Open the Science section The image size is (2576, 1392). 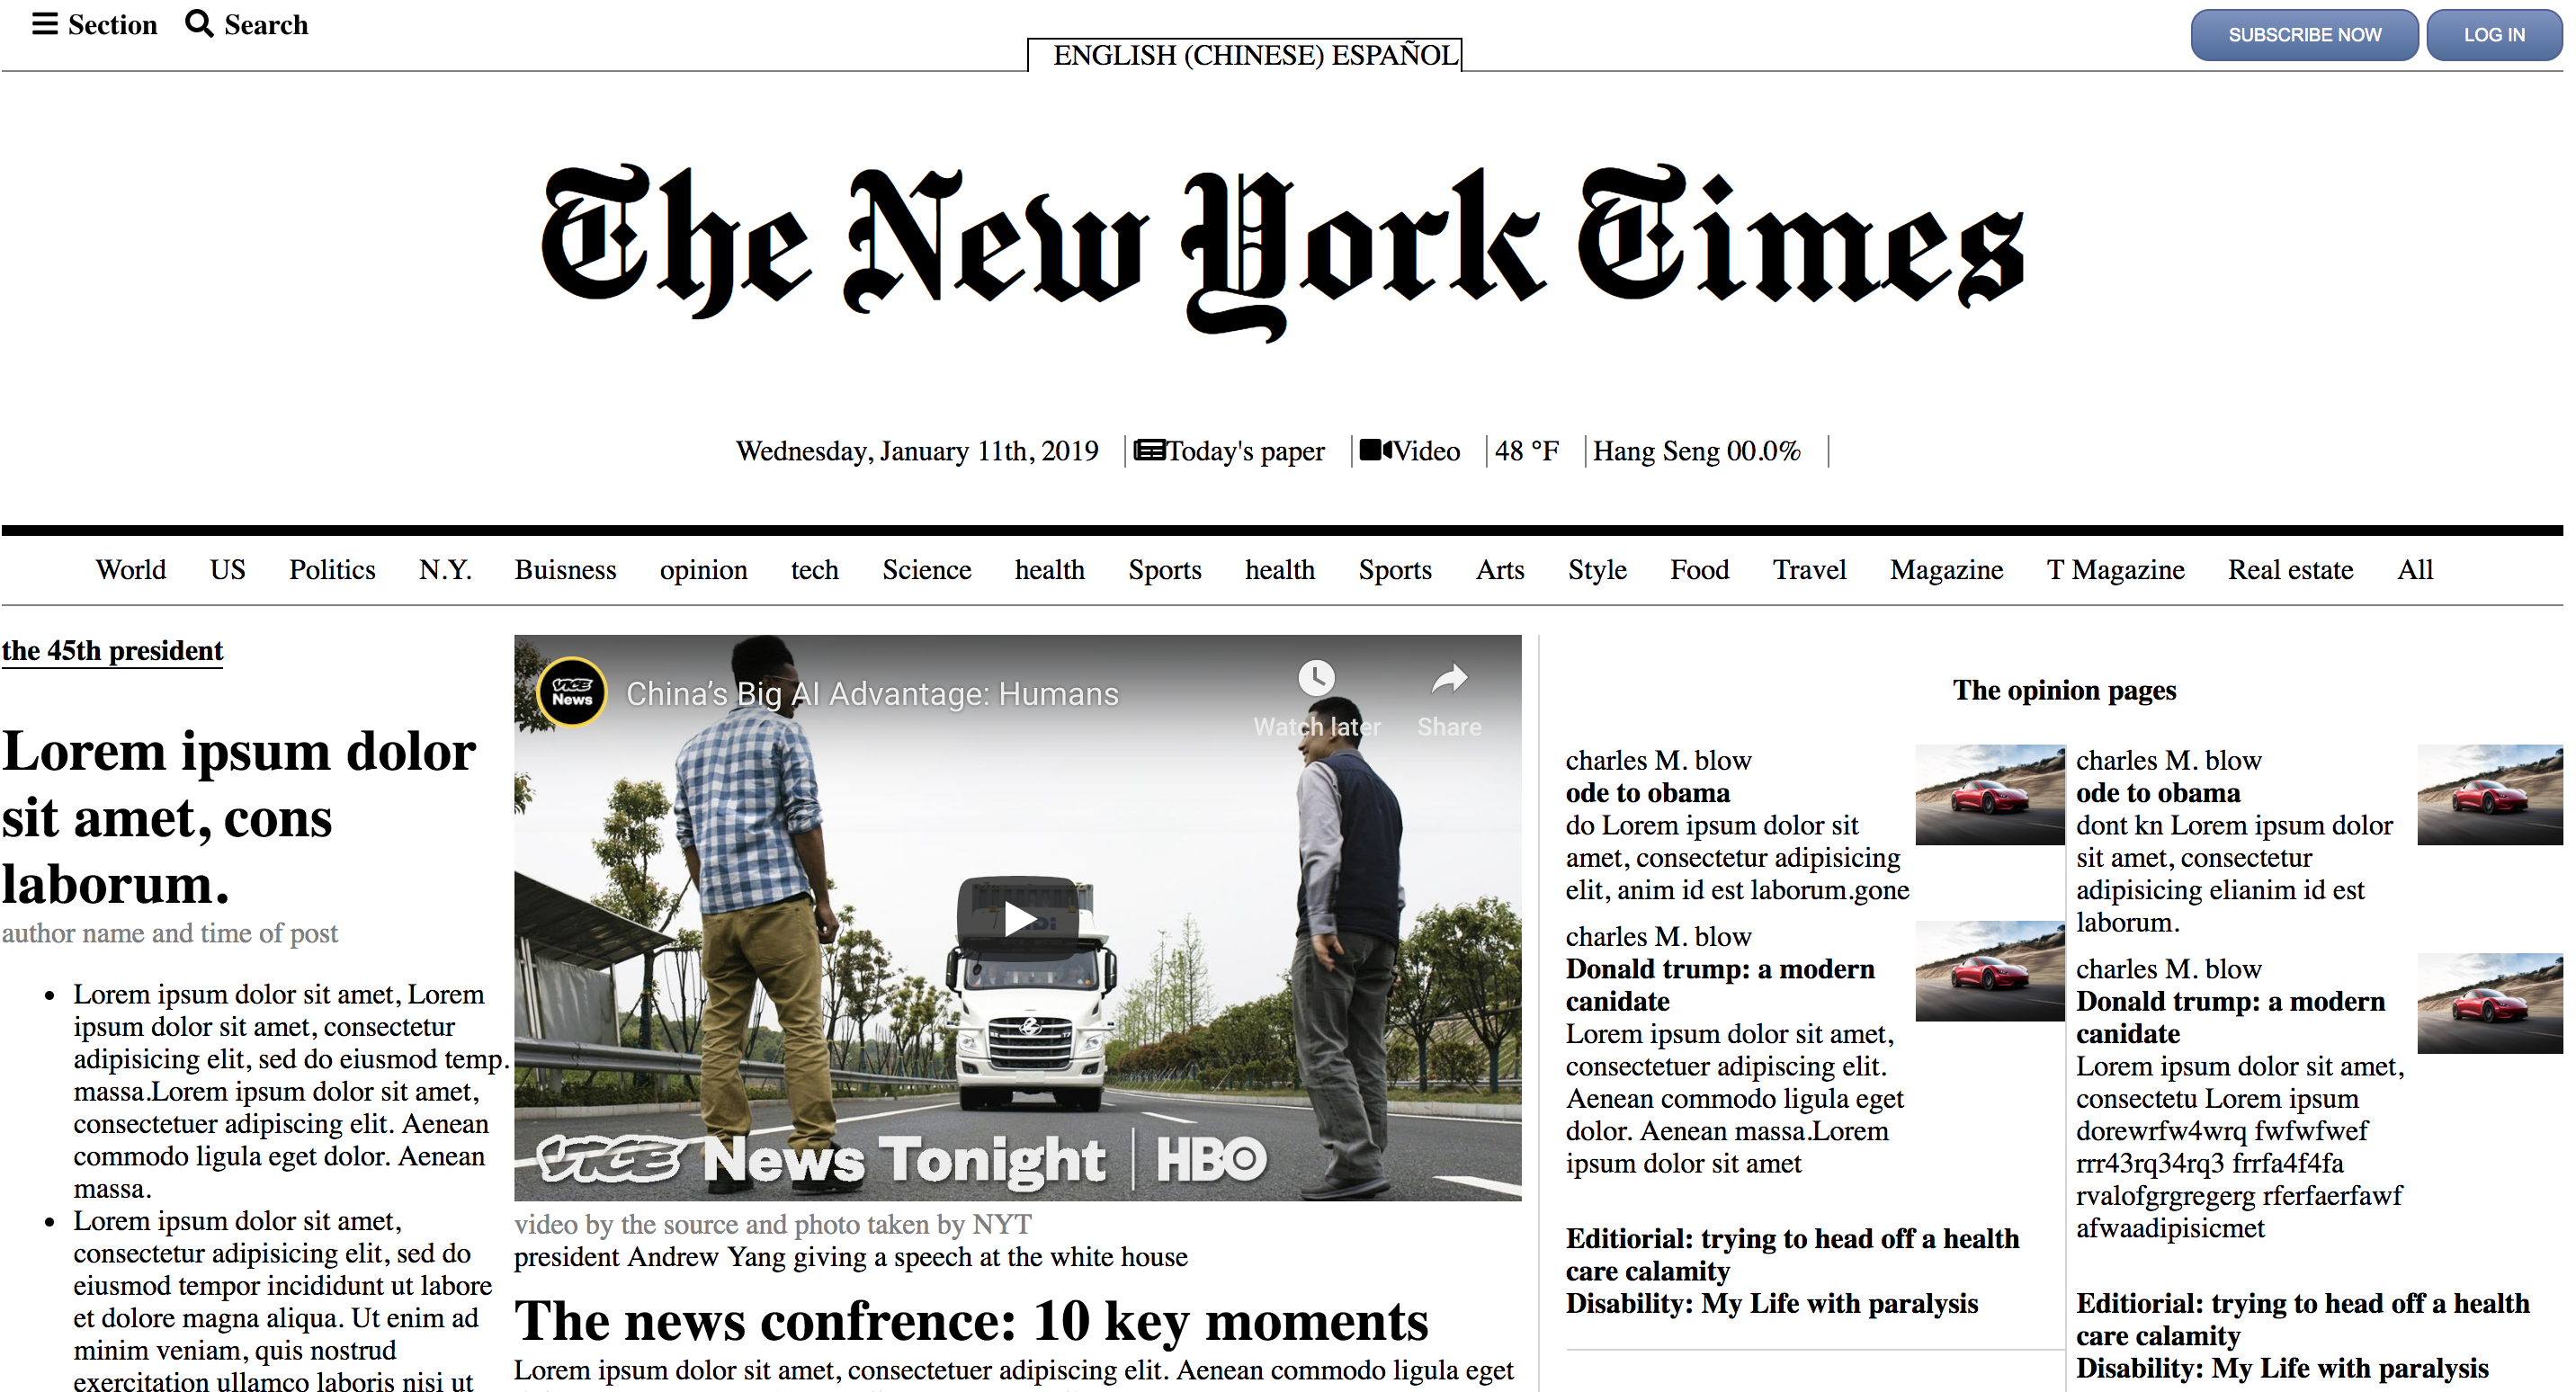tap(926, 570)
